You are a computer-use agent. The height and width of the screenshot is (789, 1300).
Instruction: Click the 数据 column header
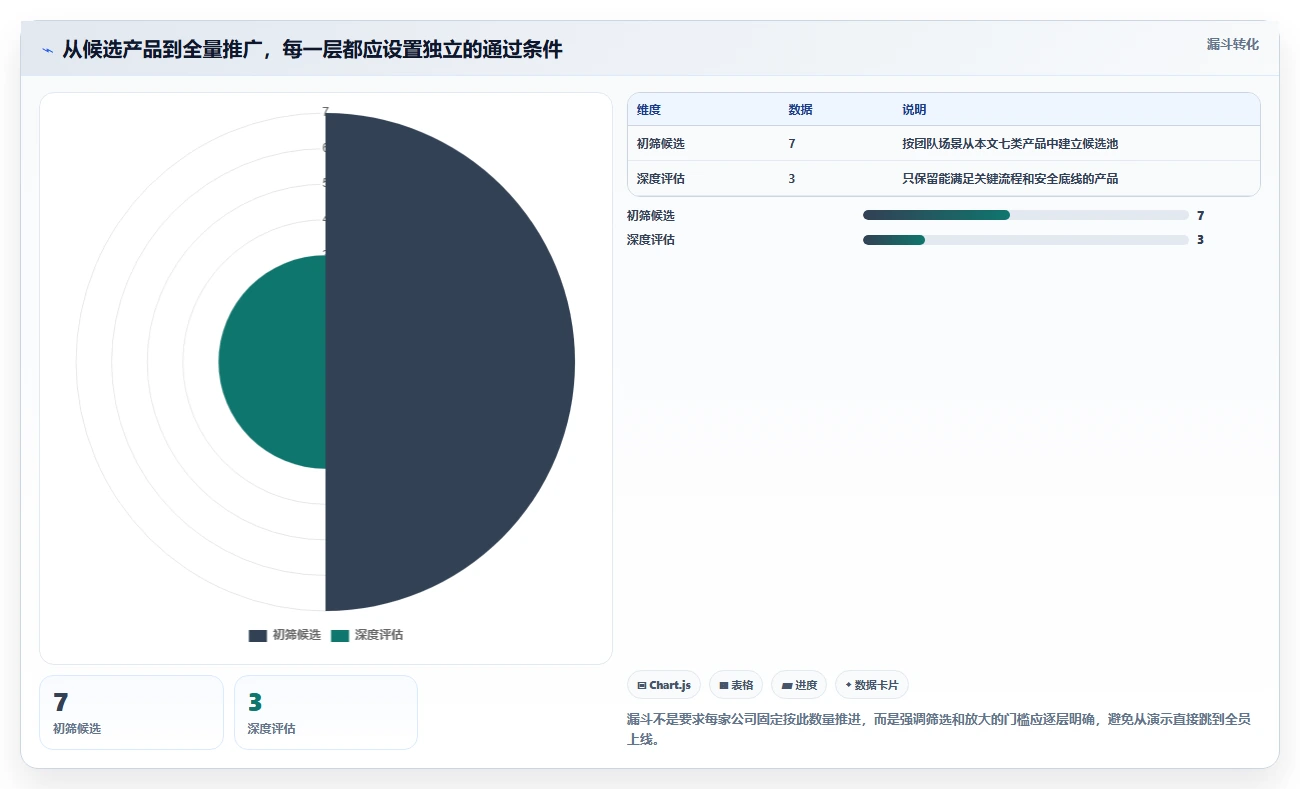(x=800, y=110)
